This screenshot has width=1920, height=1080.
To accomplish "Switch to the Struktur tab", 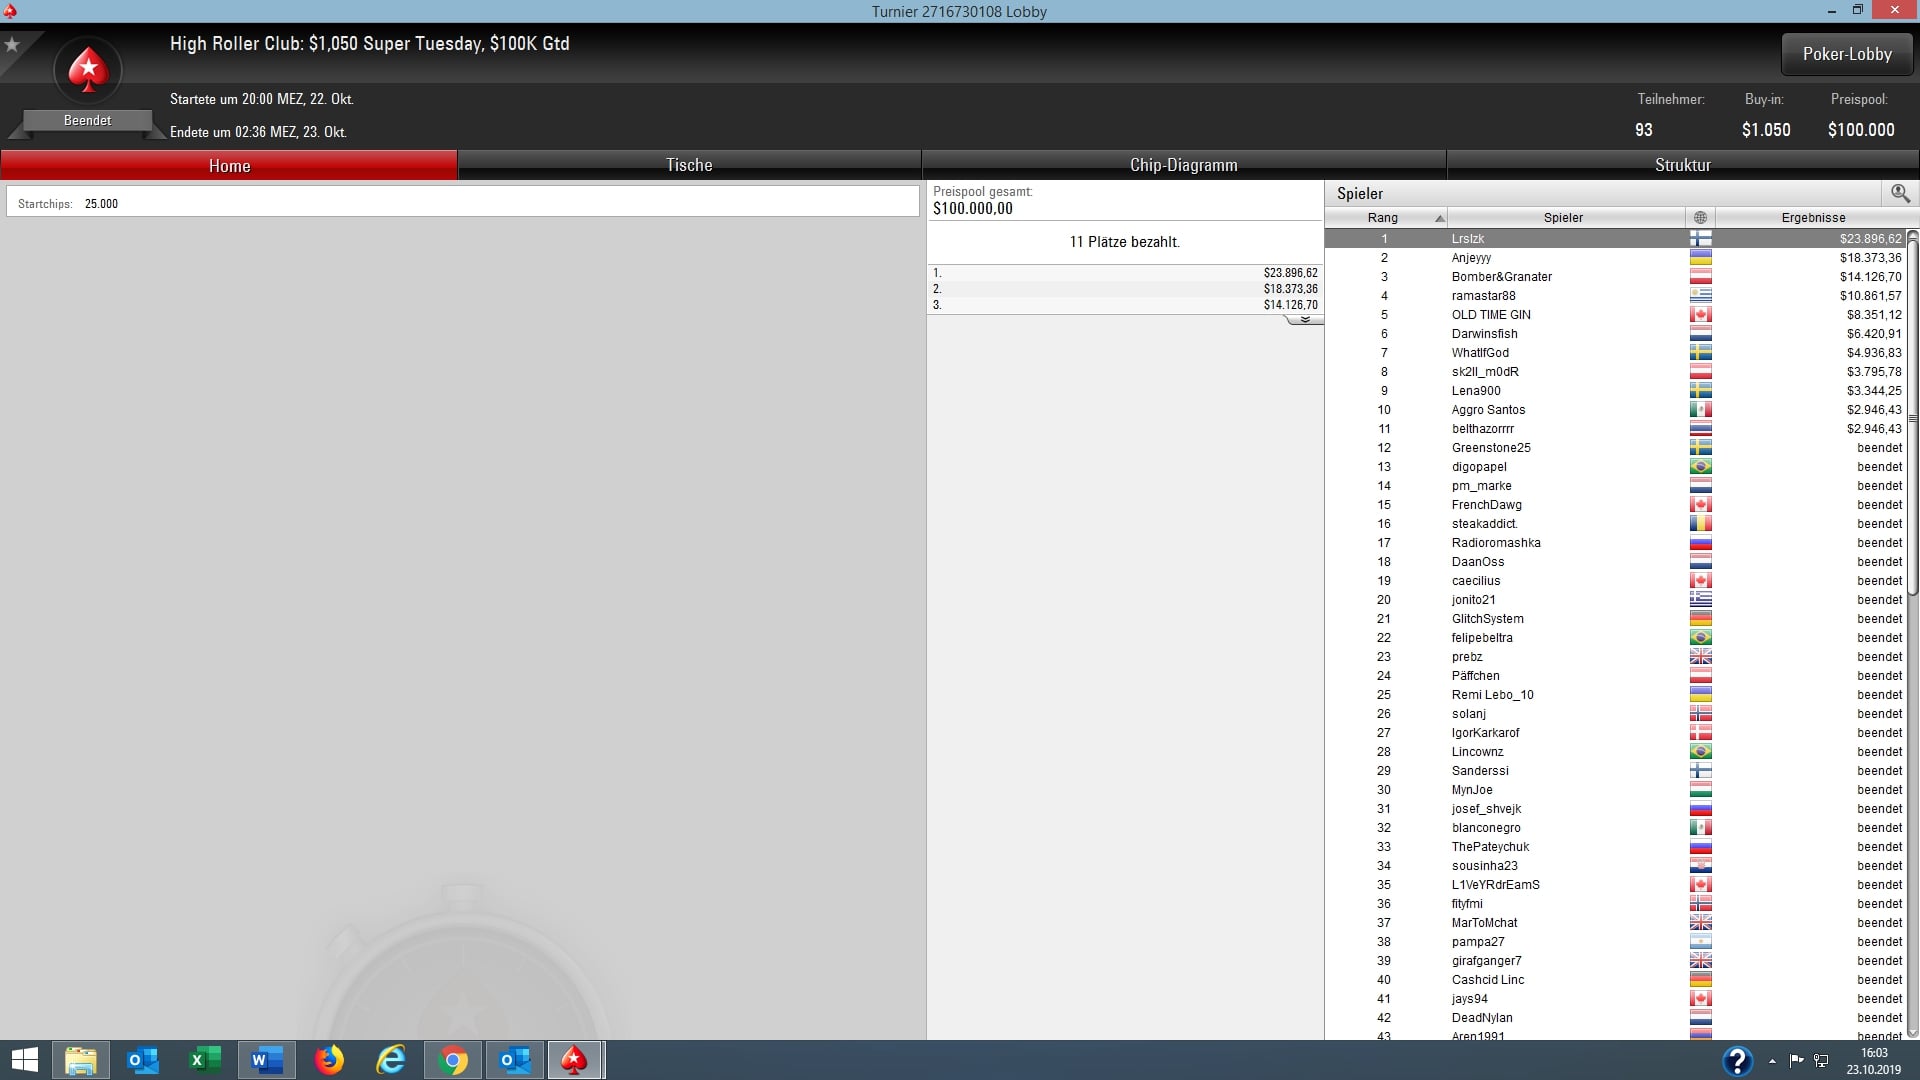I will point(1682,165).
